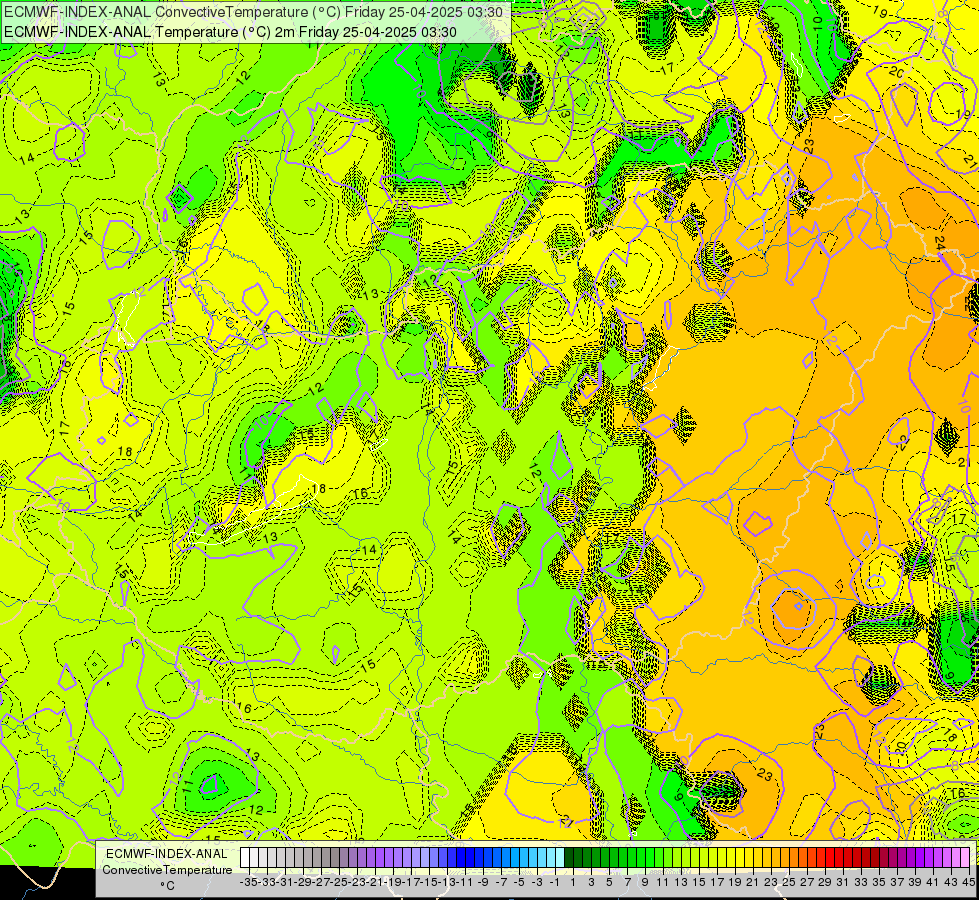Click the -19 legend scale label
This screenshot has width=979, height=900.
[392, 883]
